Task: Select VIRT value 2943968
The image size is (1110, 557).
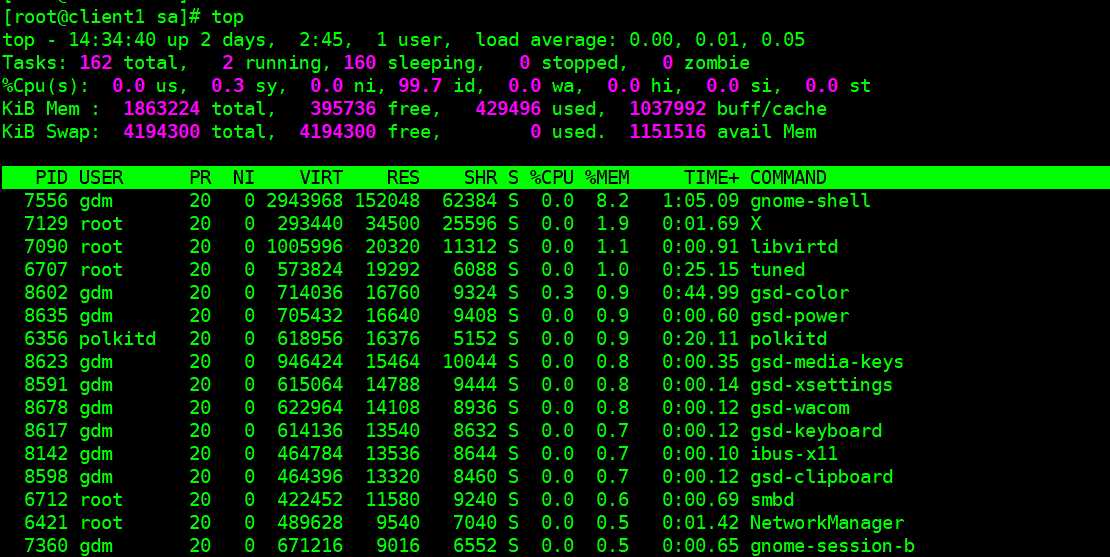Action: click(x=304, y=201)
